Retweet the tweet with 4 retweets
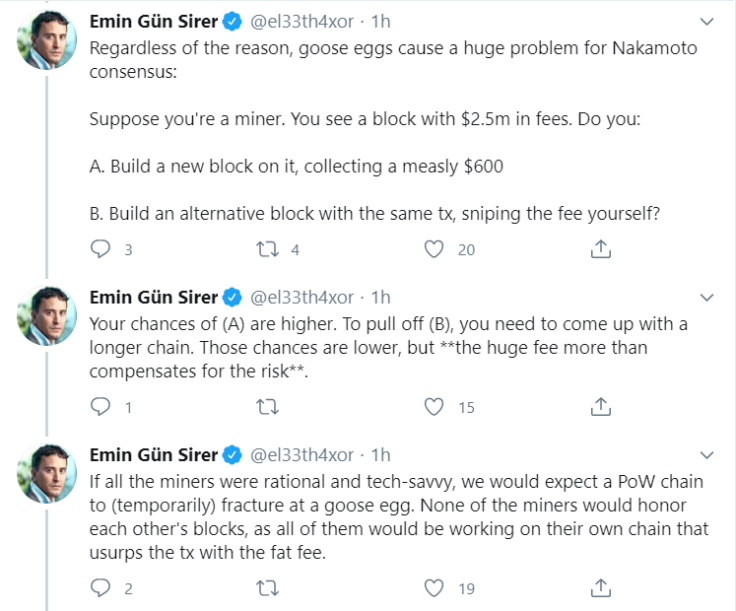 coord(268,249)
